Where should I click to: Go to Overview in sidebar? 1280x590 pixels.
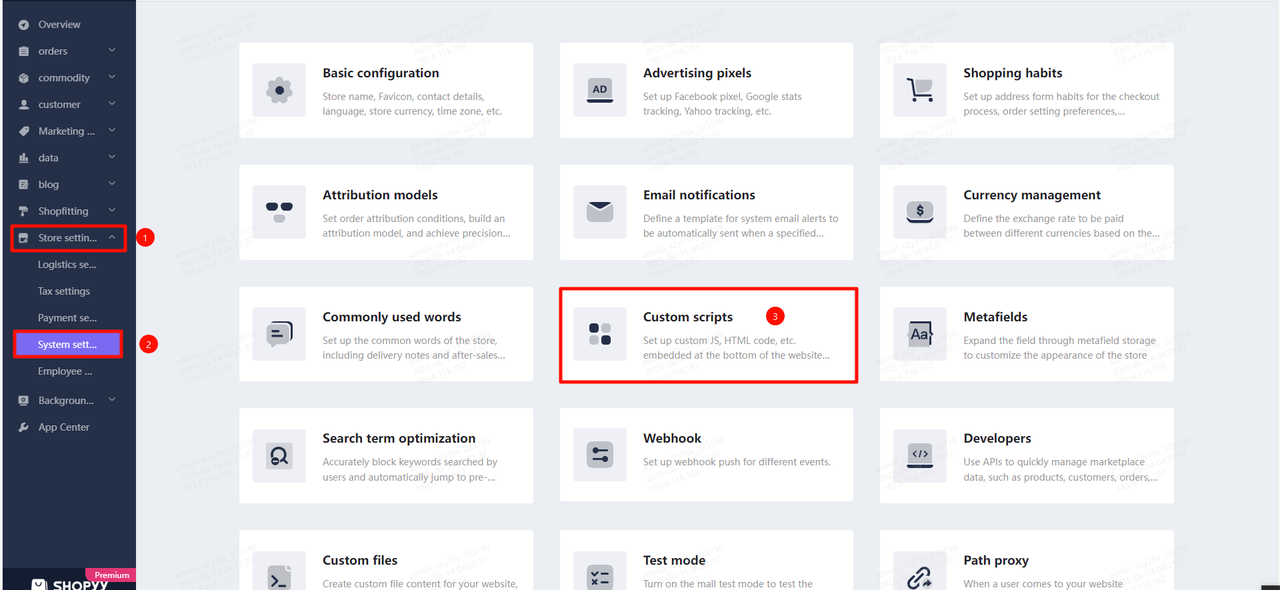[59, 24]
